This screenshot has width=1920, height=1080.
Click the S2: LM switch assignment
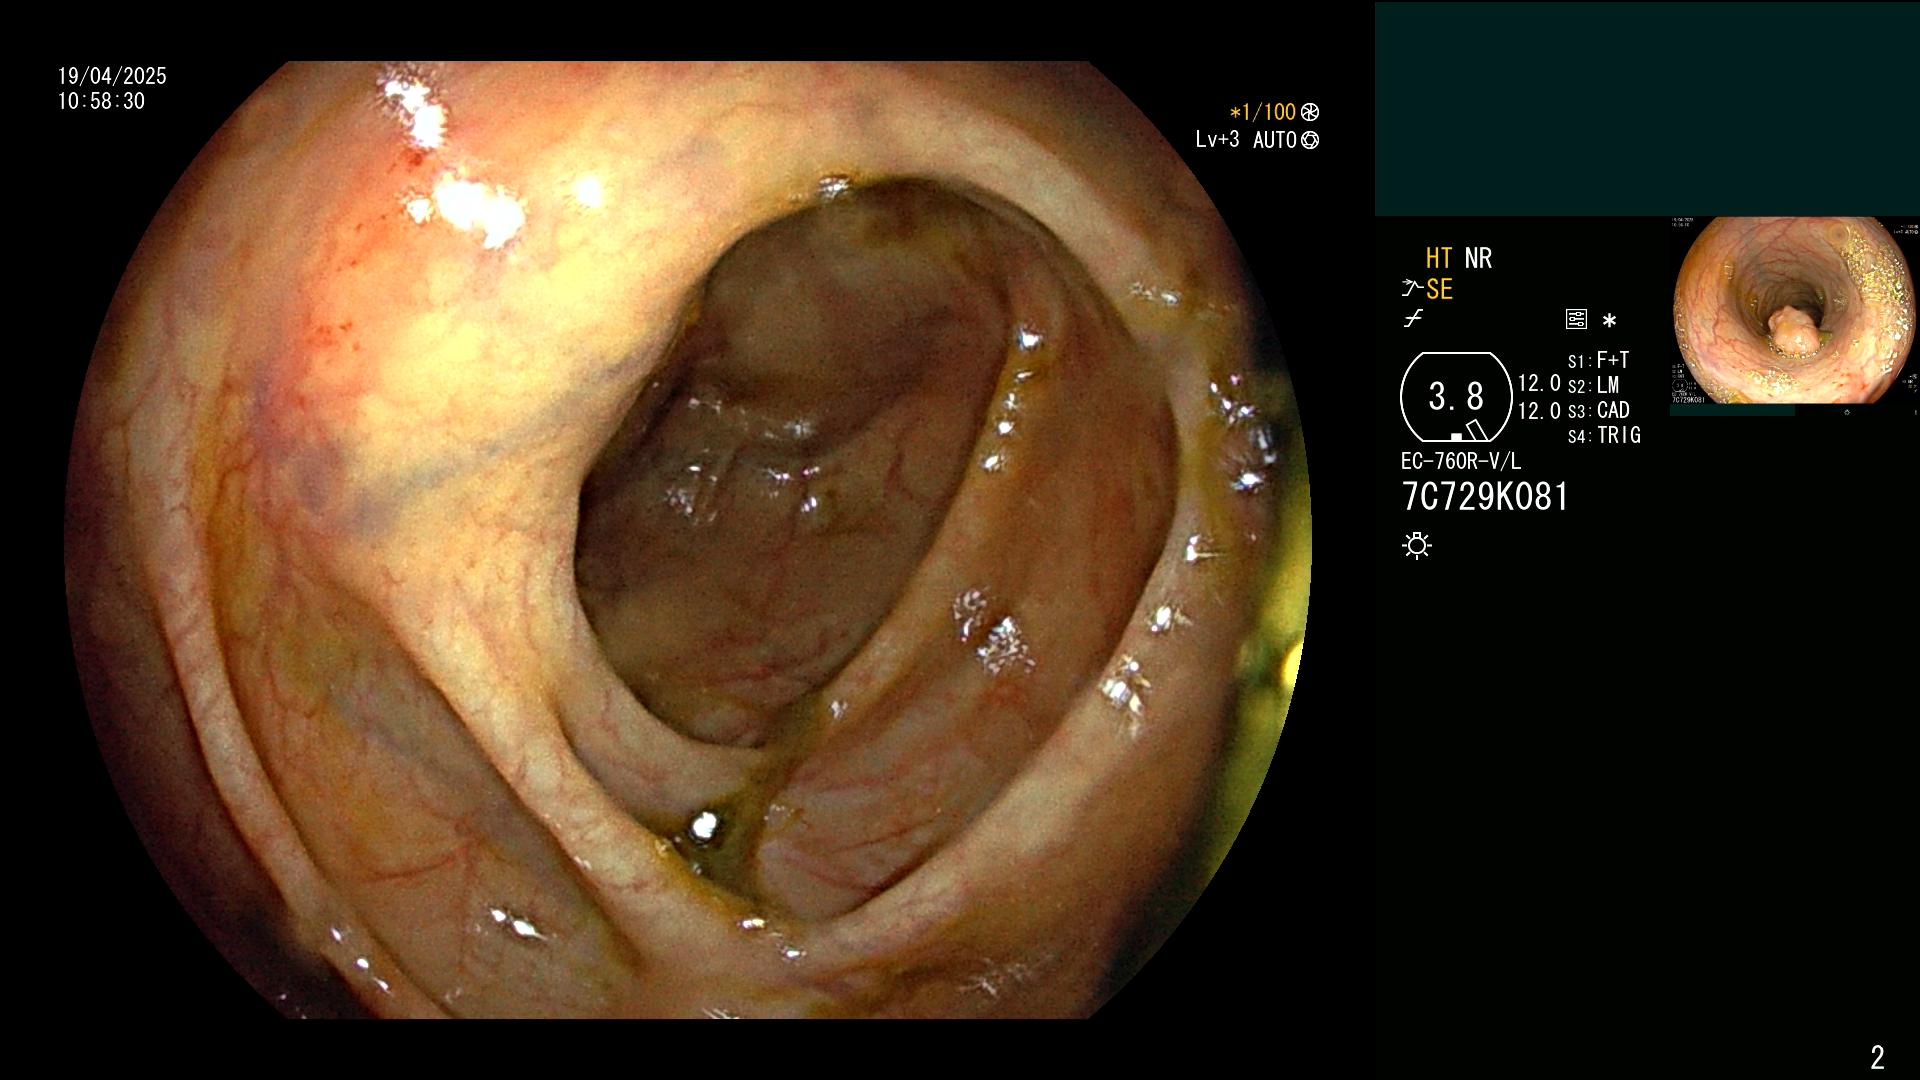tap(1593, 385)
